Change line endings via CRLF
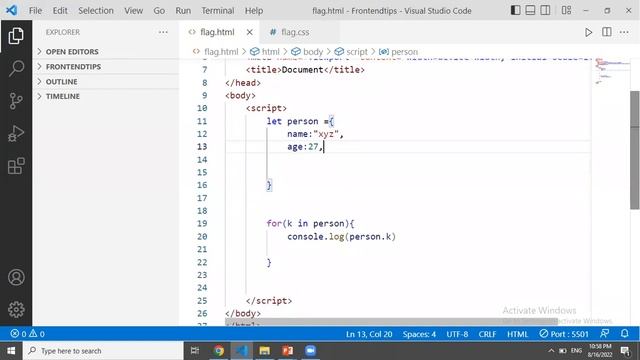Viewport: 640px width, 360px height. (487, 334)
